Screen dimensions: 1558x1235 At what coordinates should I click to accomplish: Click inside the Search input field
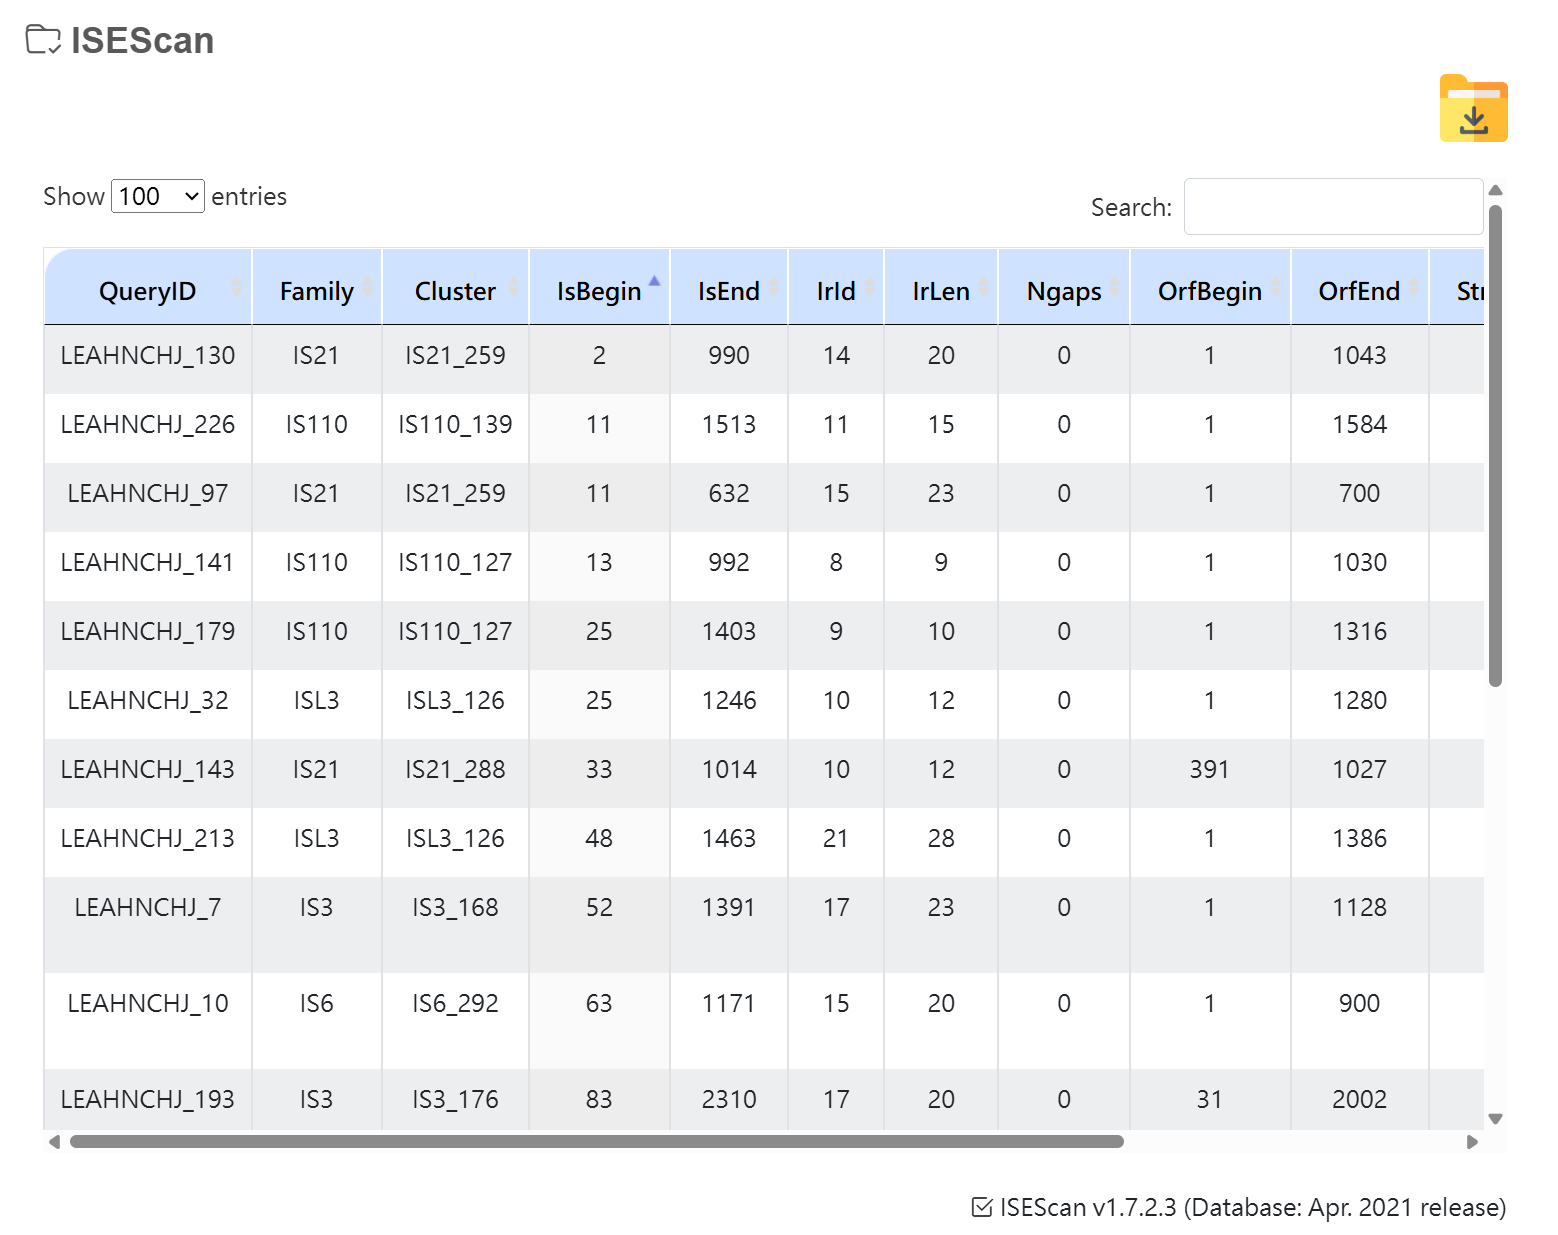[x=1332, y=207]
